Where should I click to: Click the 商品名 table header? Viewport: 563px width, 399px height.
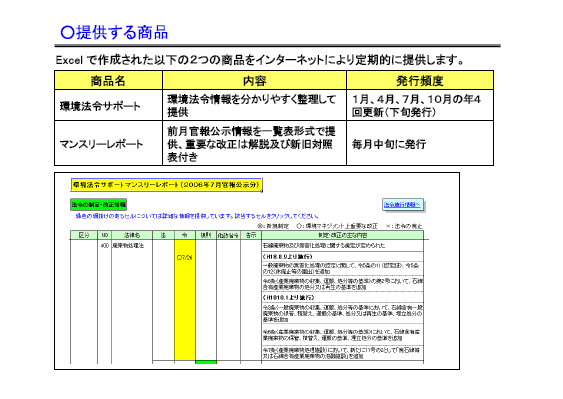(108, 80)
